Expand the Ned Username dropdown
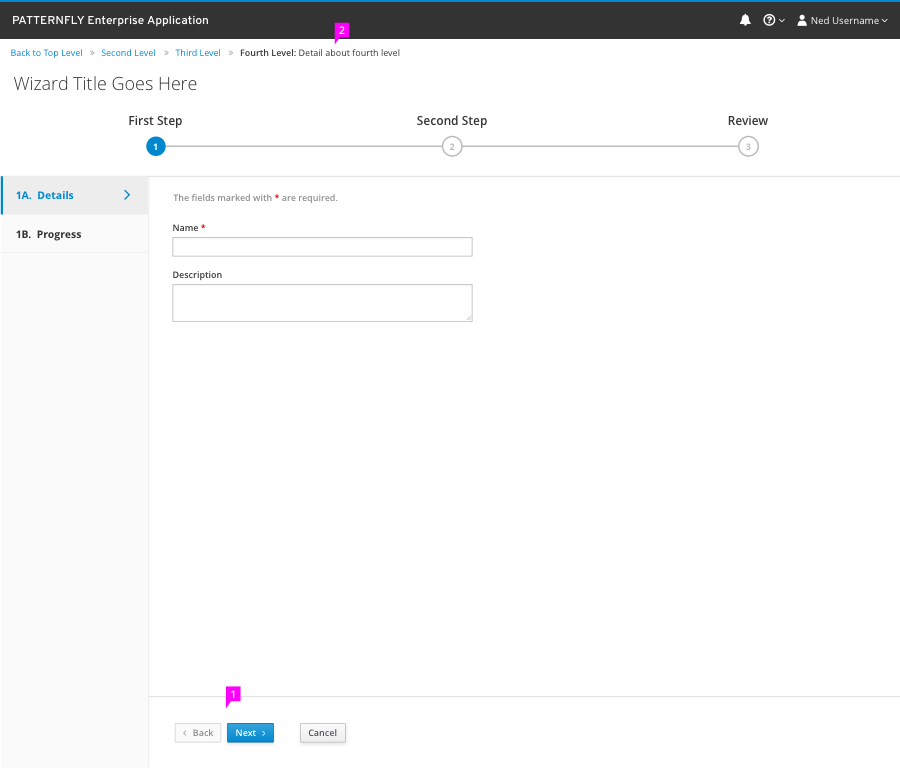The width and height of the screenshot is (900, 768). pos(843,21)
